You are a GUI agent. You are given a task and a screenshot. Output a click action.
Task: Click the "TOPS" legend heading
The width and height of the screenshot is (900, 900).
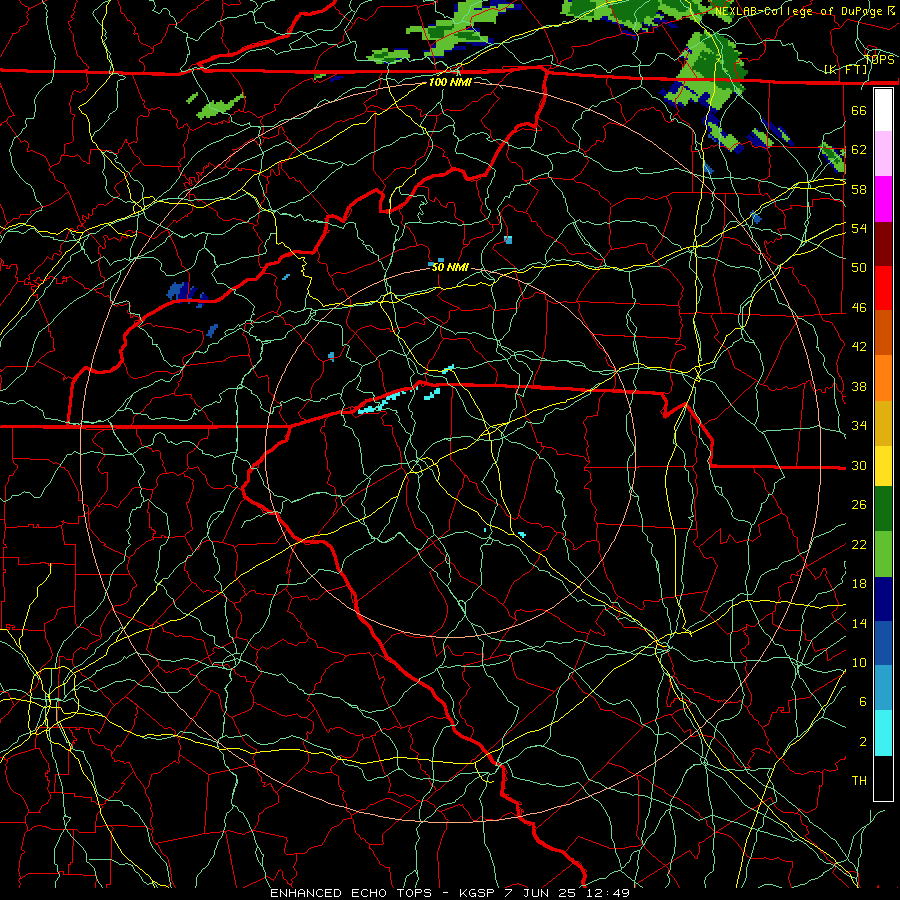point(880,59)
